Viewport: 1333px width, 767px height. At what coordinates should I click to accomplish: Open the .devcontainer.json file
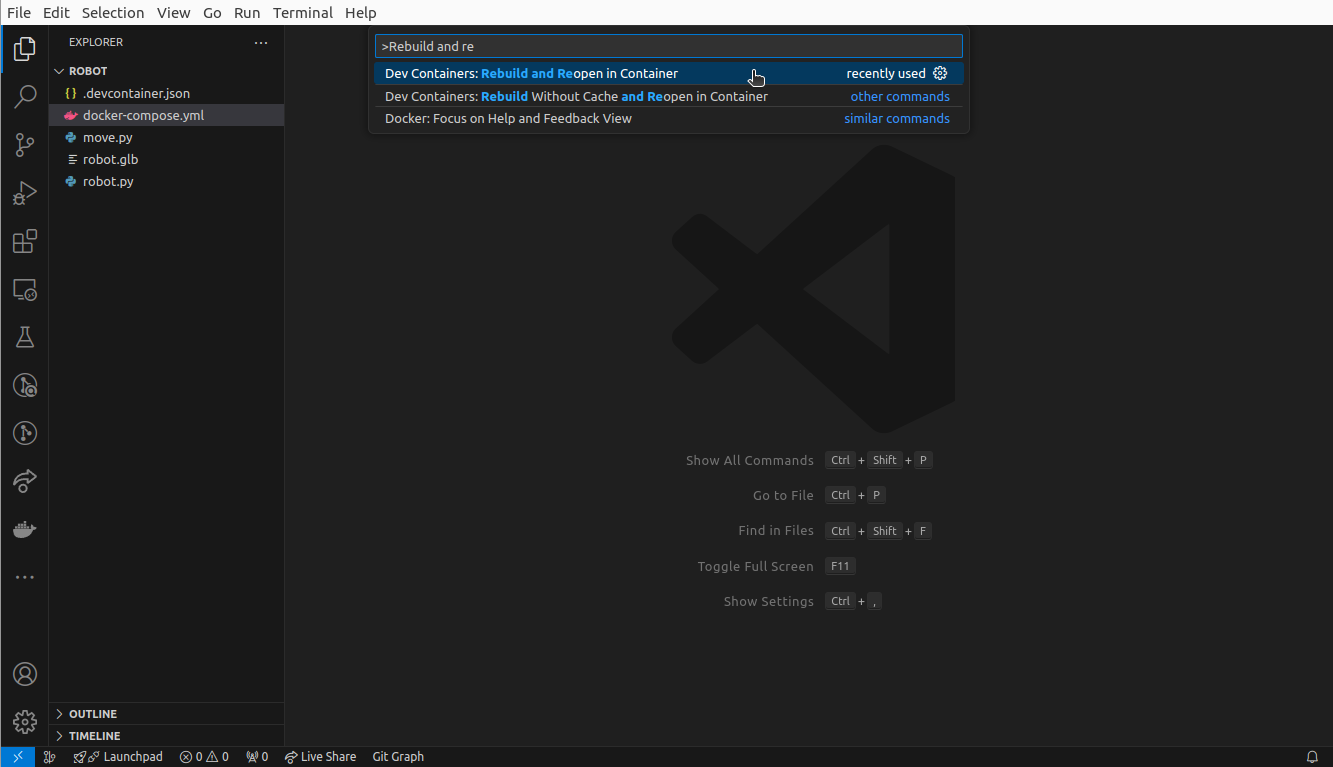(166, 93)
